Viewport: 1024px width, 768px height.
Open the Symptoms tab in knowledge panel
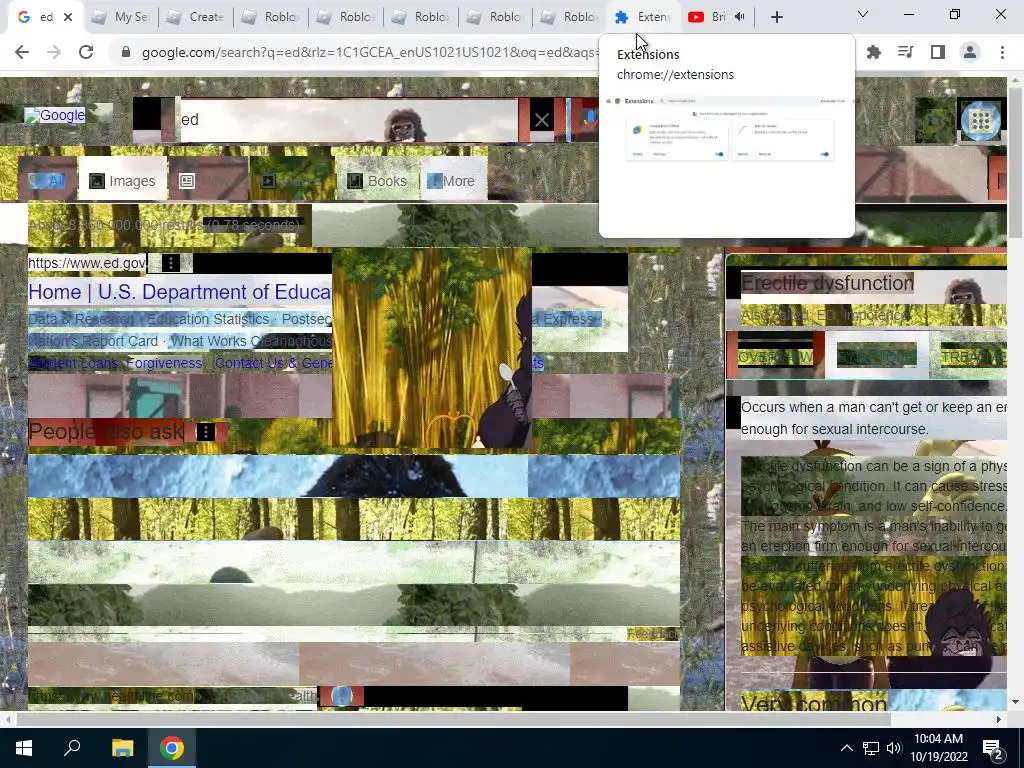876,357
